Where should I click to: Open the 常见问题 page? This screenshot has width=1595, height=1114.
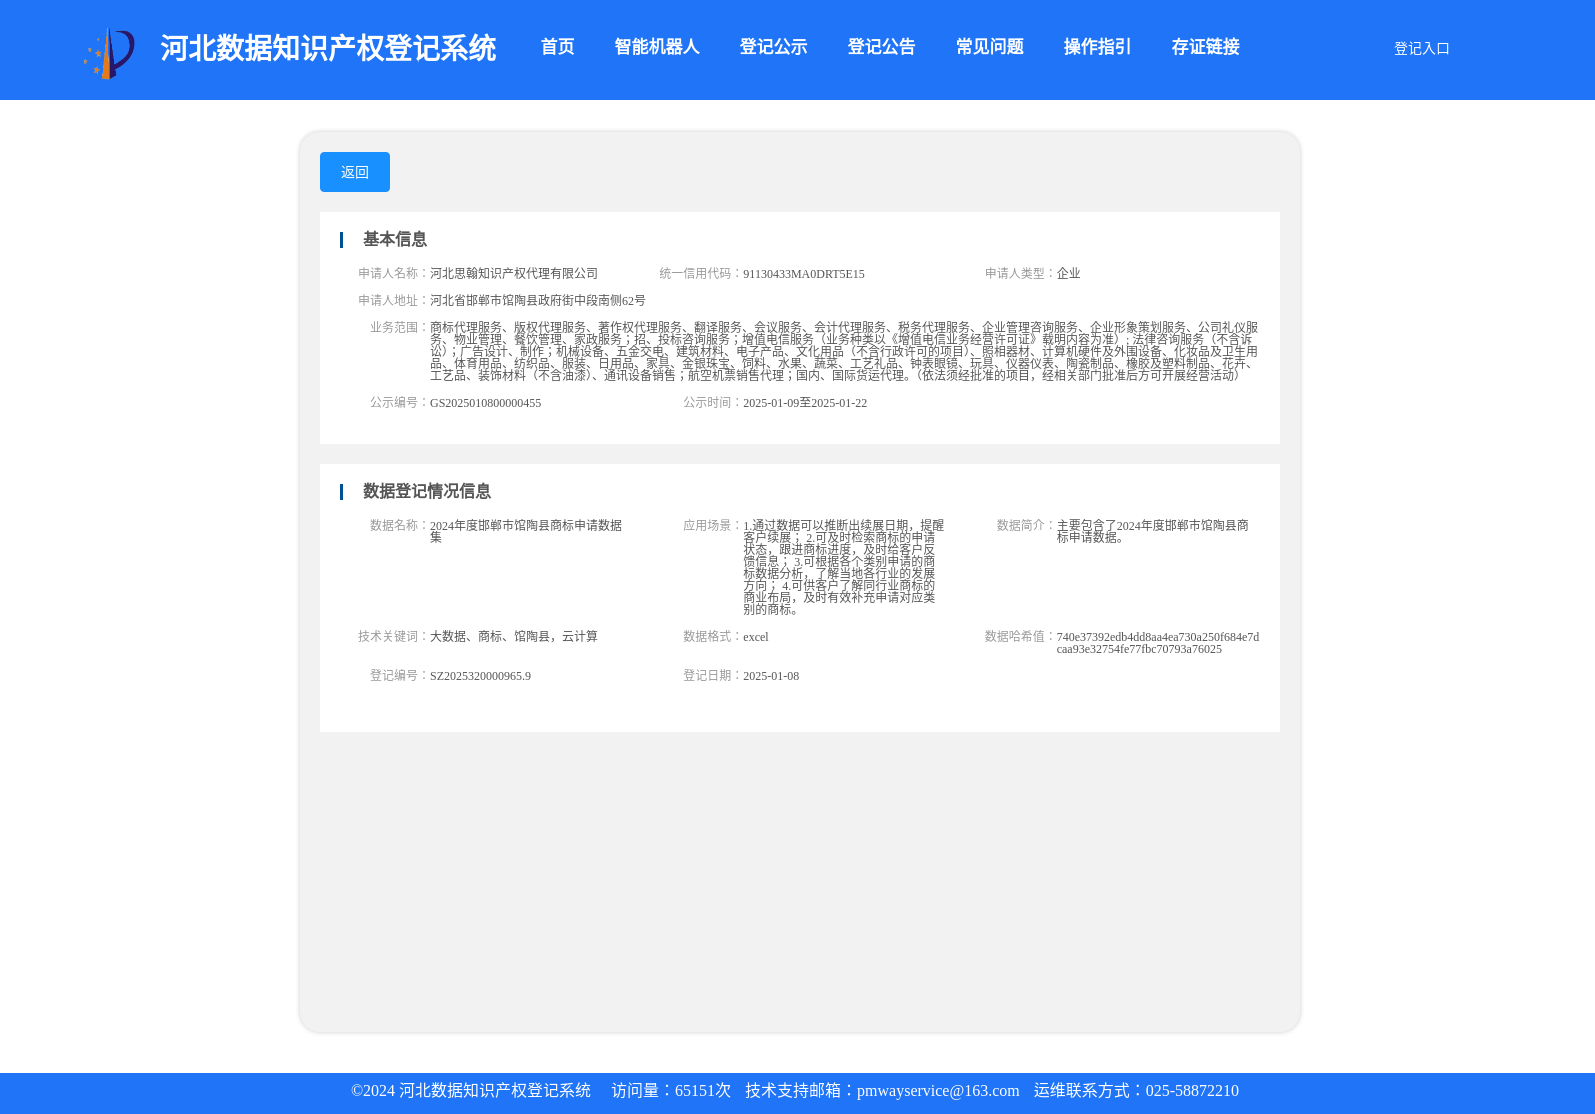click(x=989, y=47)
